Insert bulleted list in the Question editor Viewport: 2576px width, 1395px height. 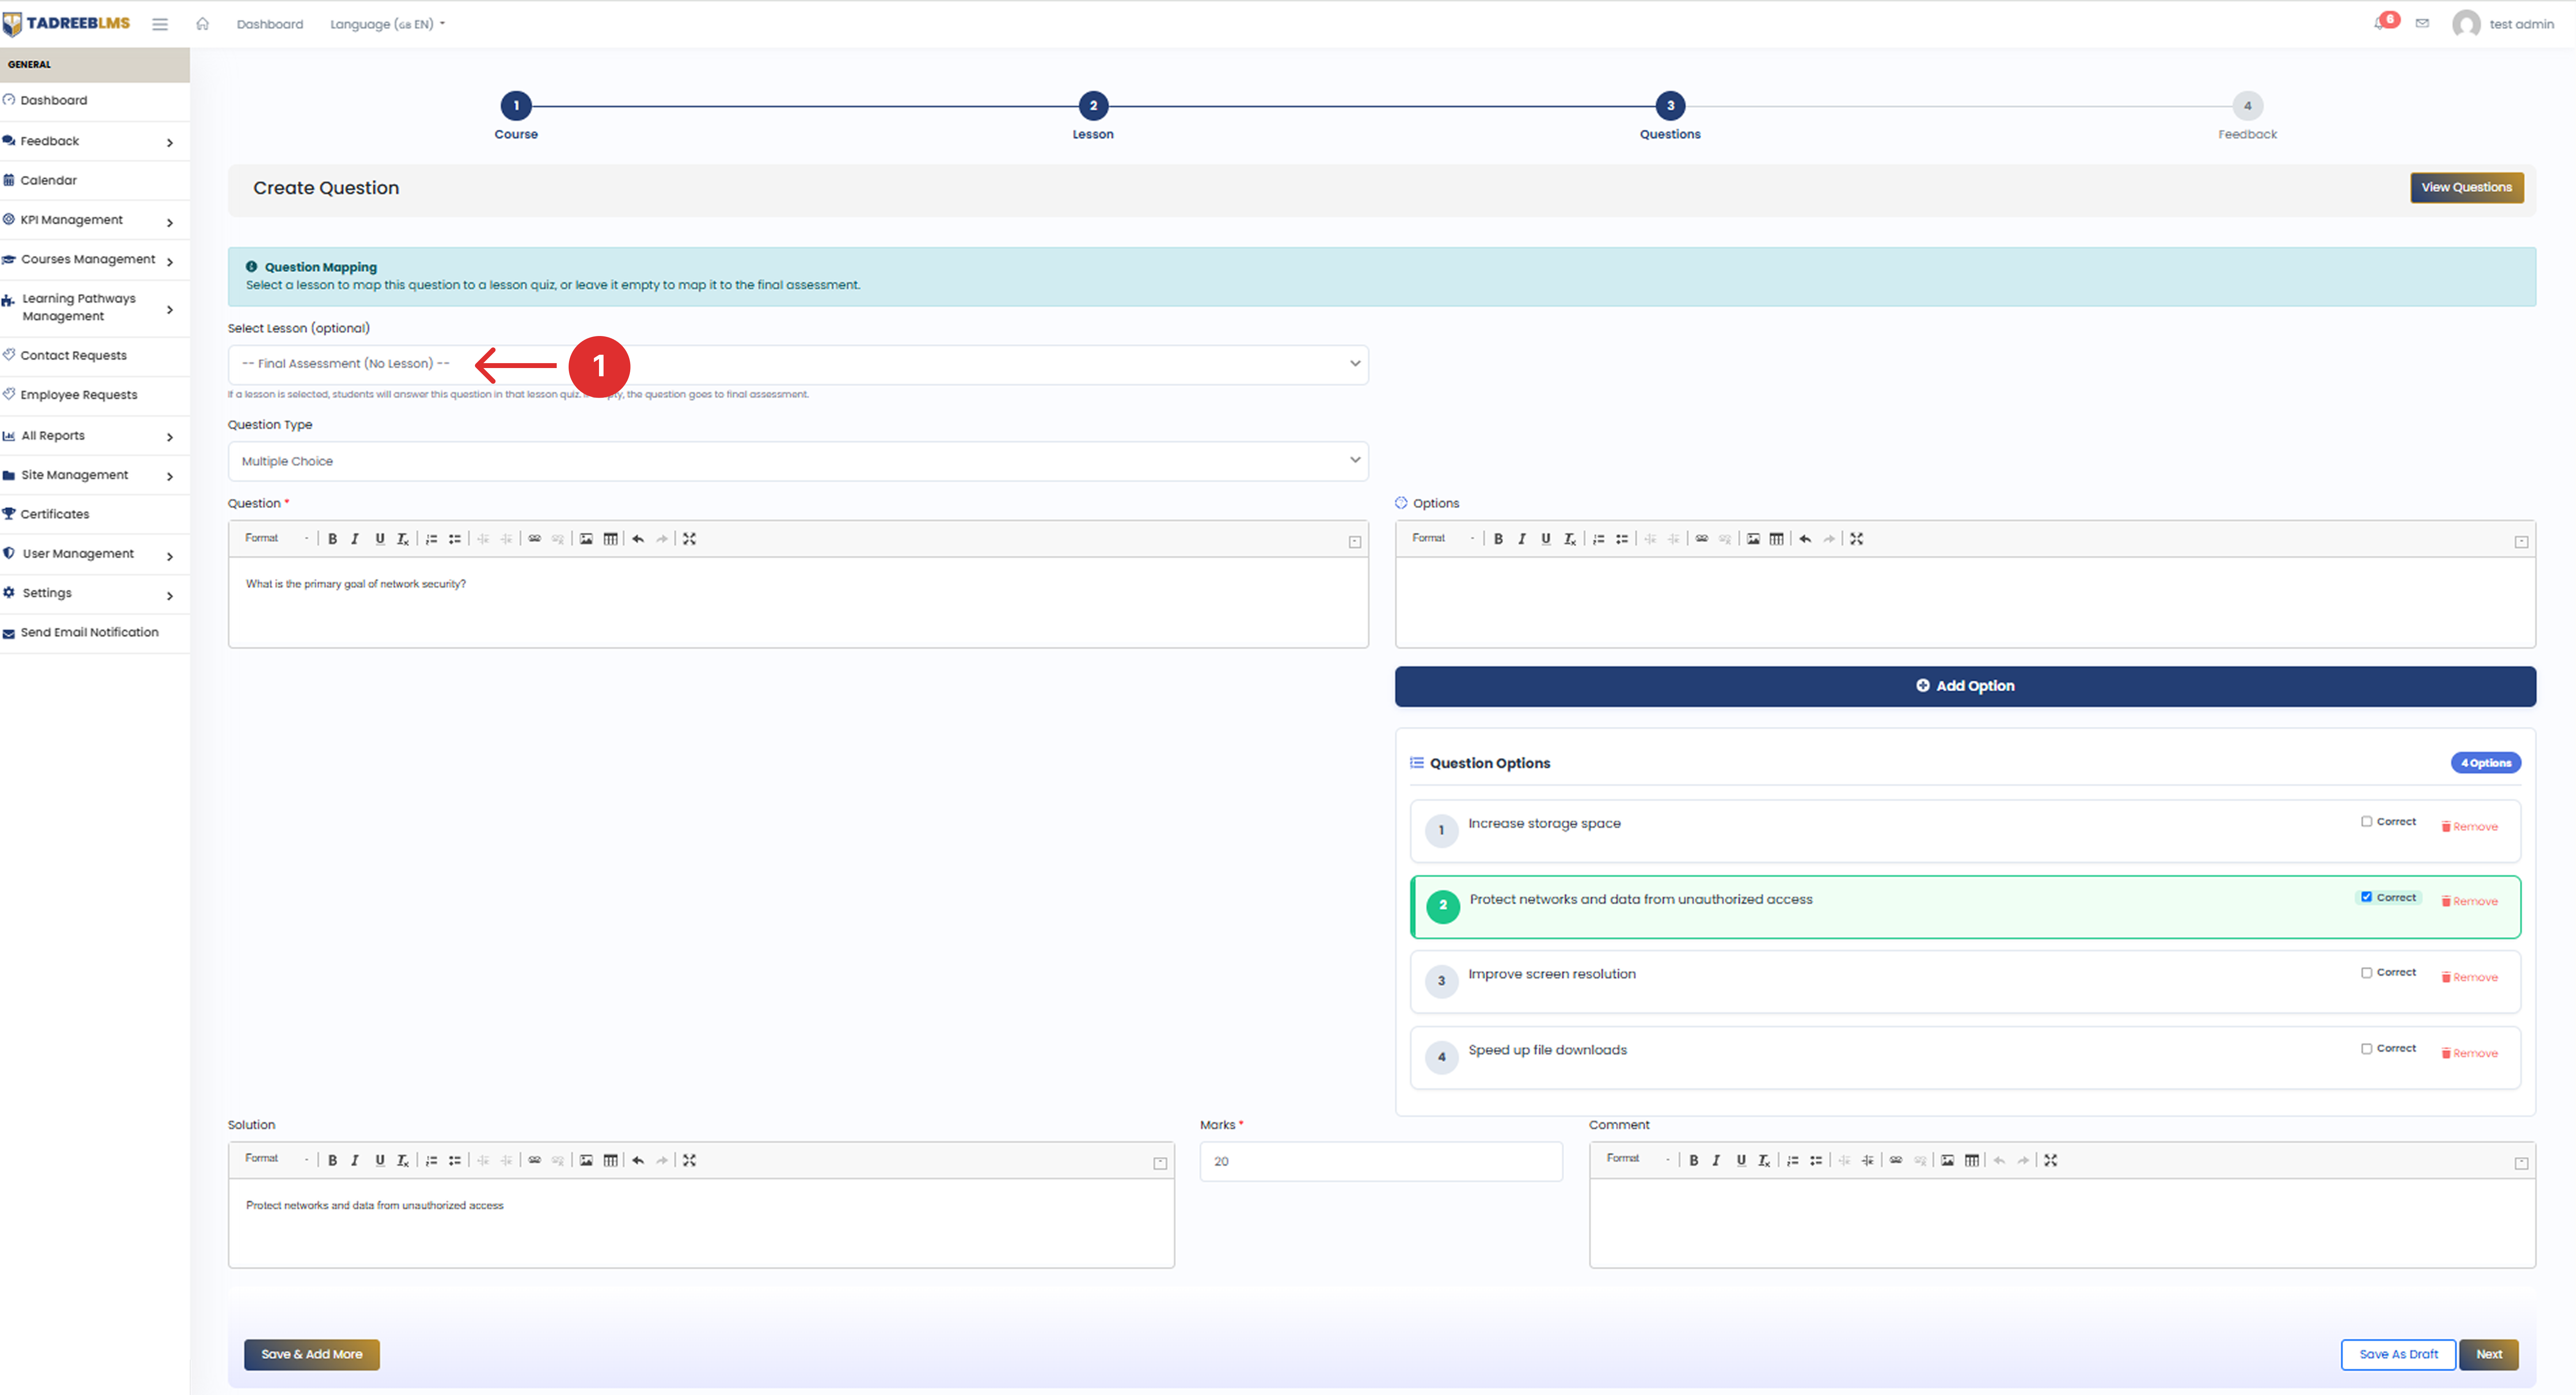(x=455, y=539)
